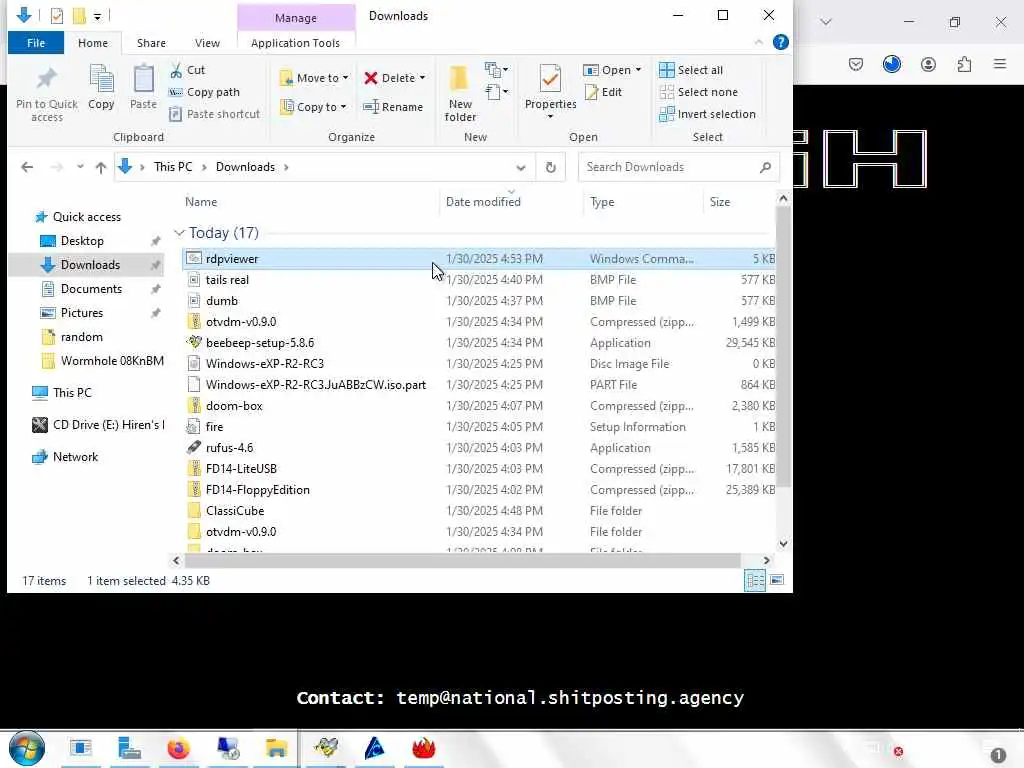The image size is (1024, 768).
Task: Open the File ribbon tab
Action: [36, 43]
